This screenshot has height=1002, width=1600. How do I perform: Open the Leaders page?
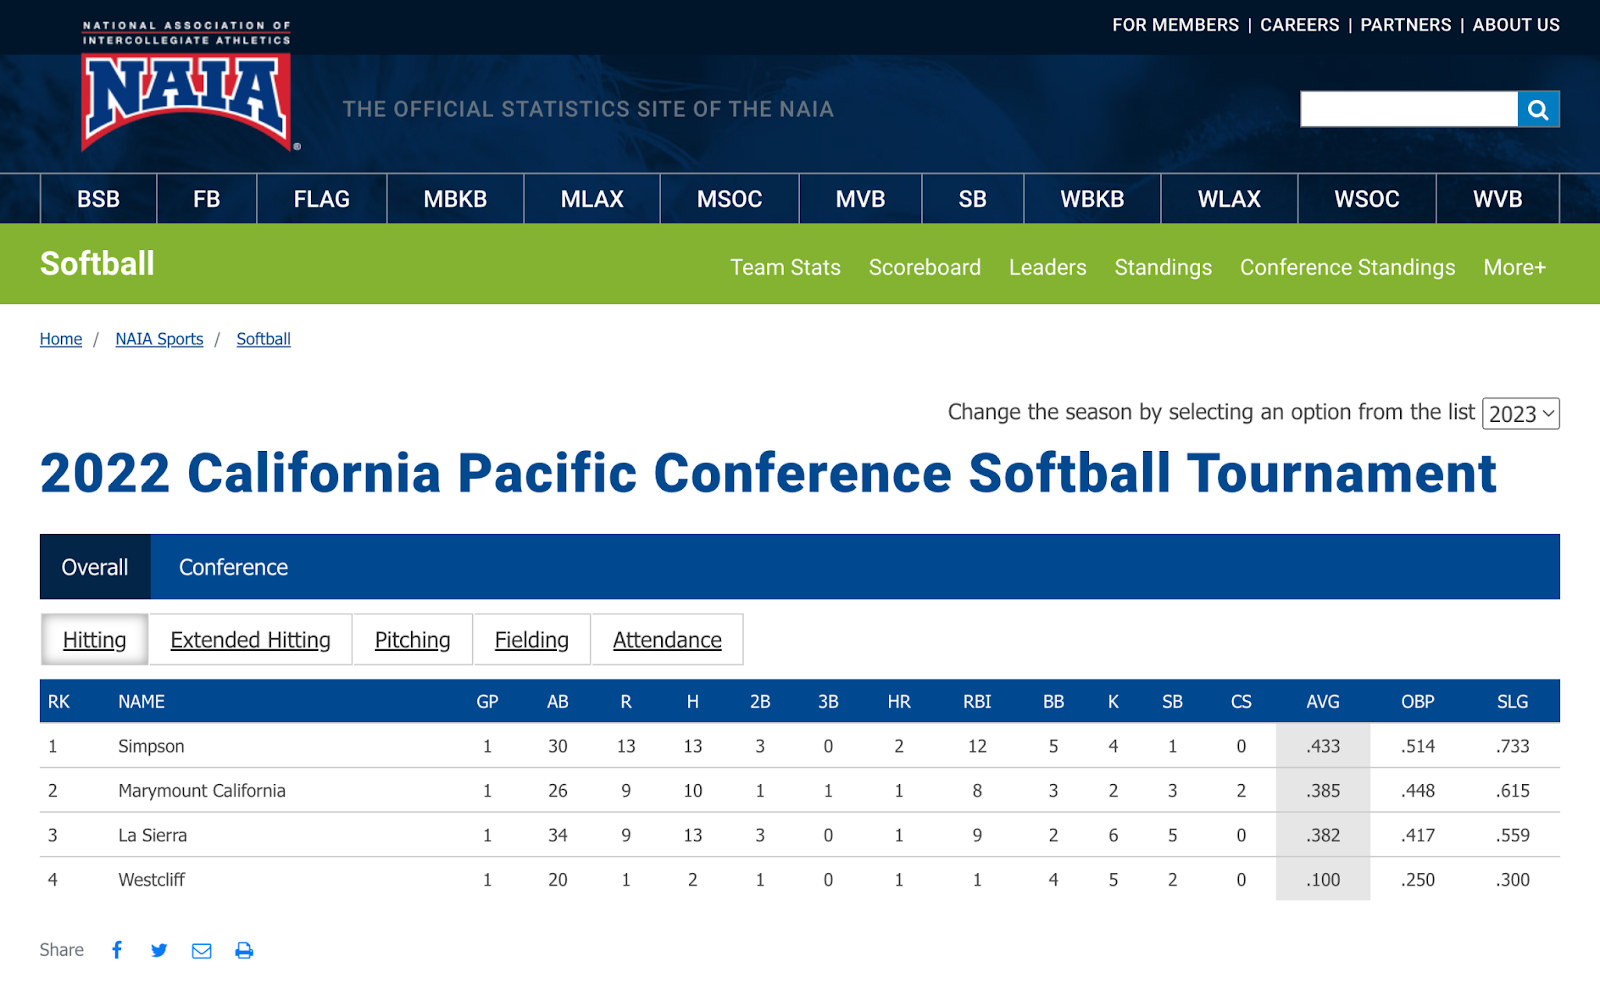pos(1047,267)
